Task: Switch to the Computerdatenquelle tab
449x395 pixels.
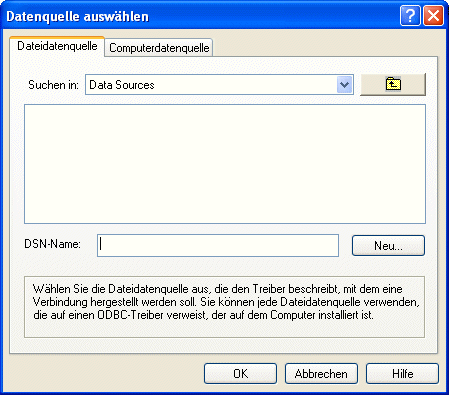Action: tap(159, 48)
